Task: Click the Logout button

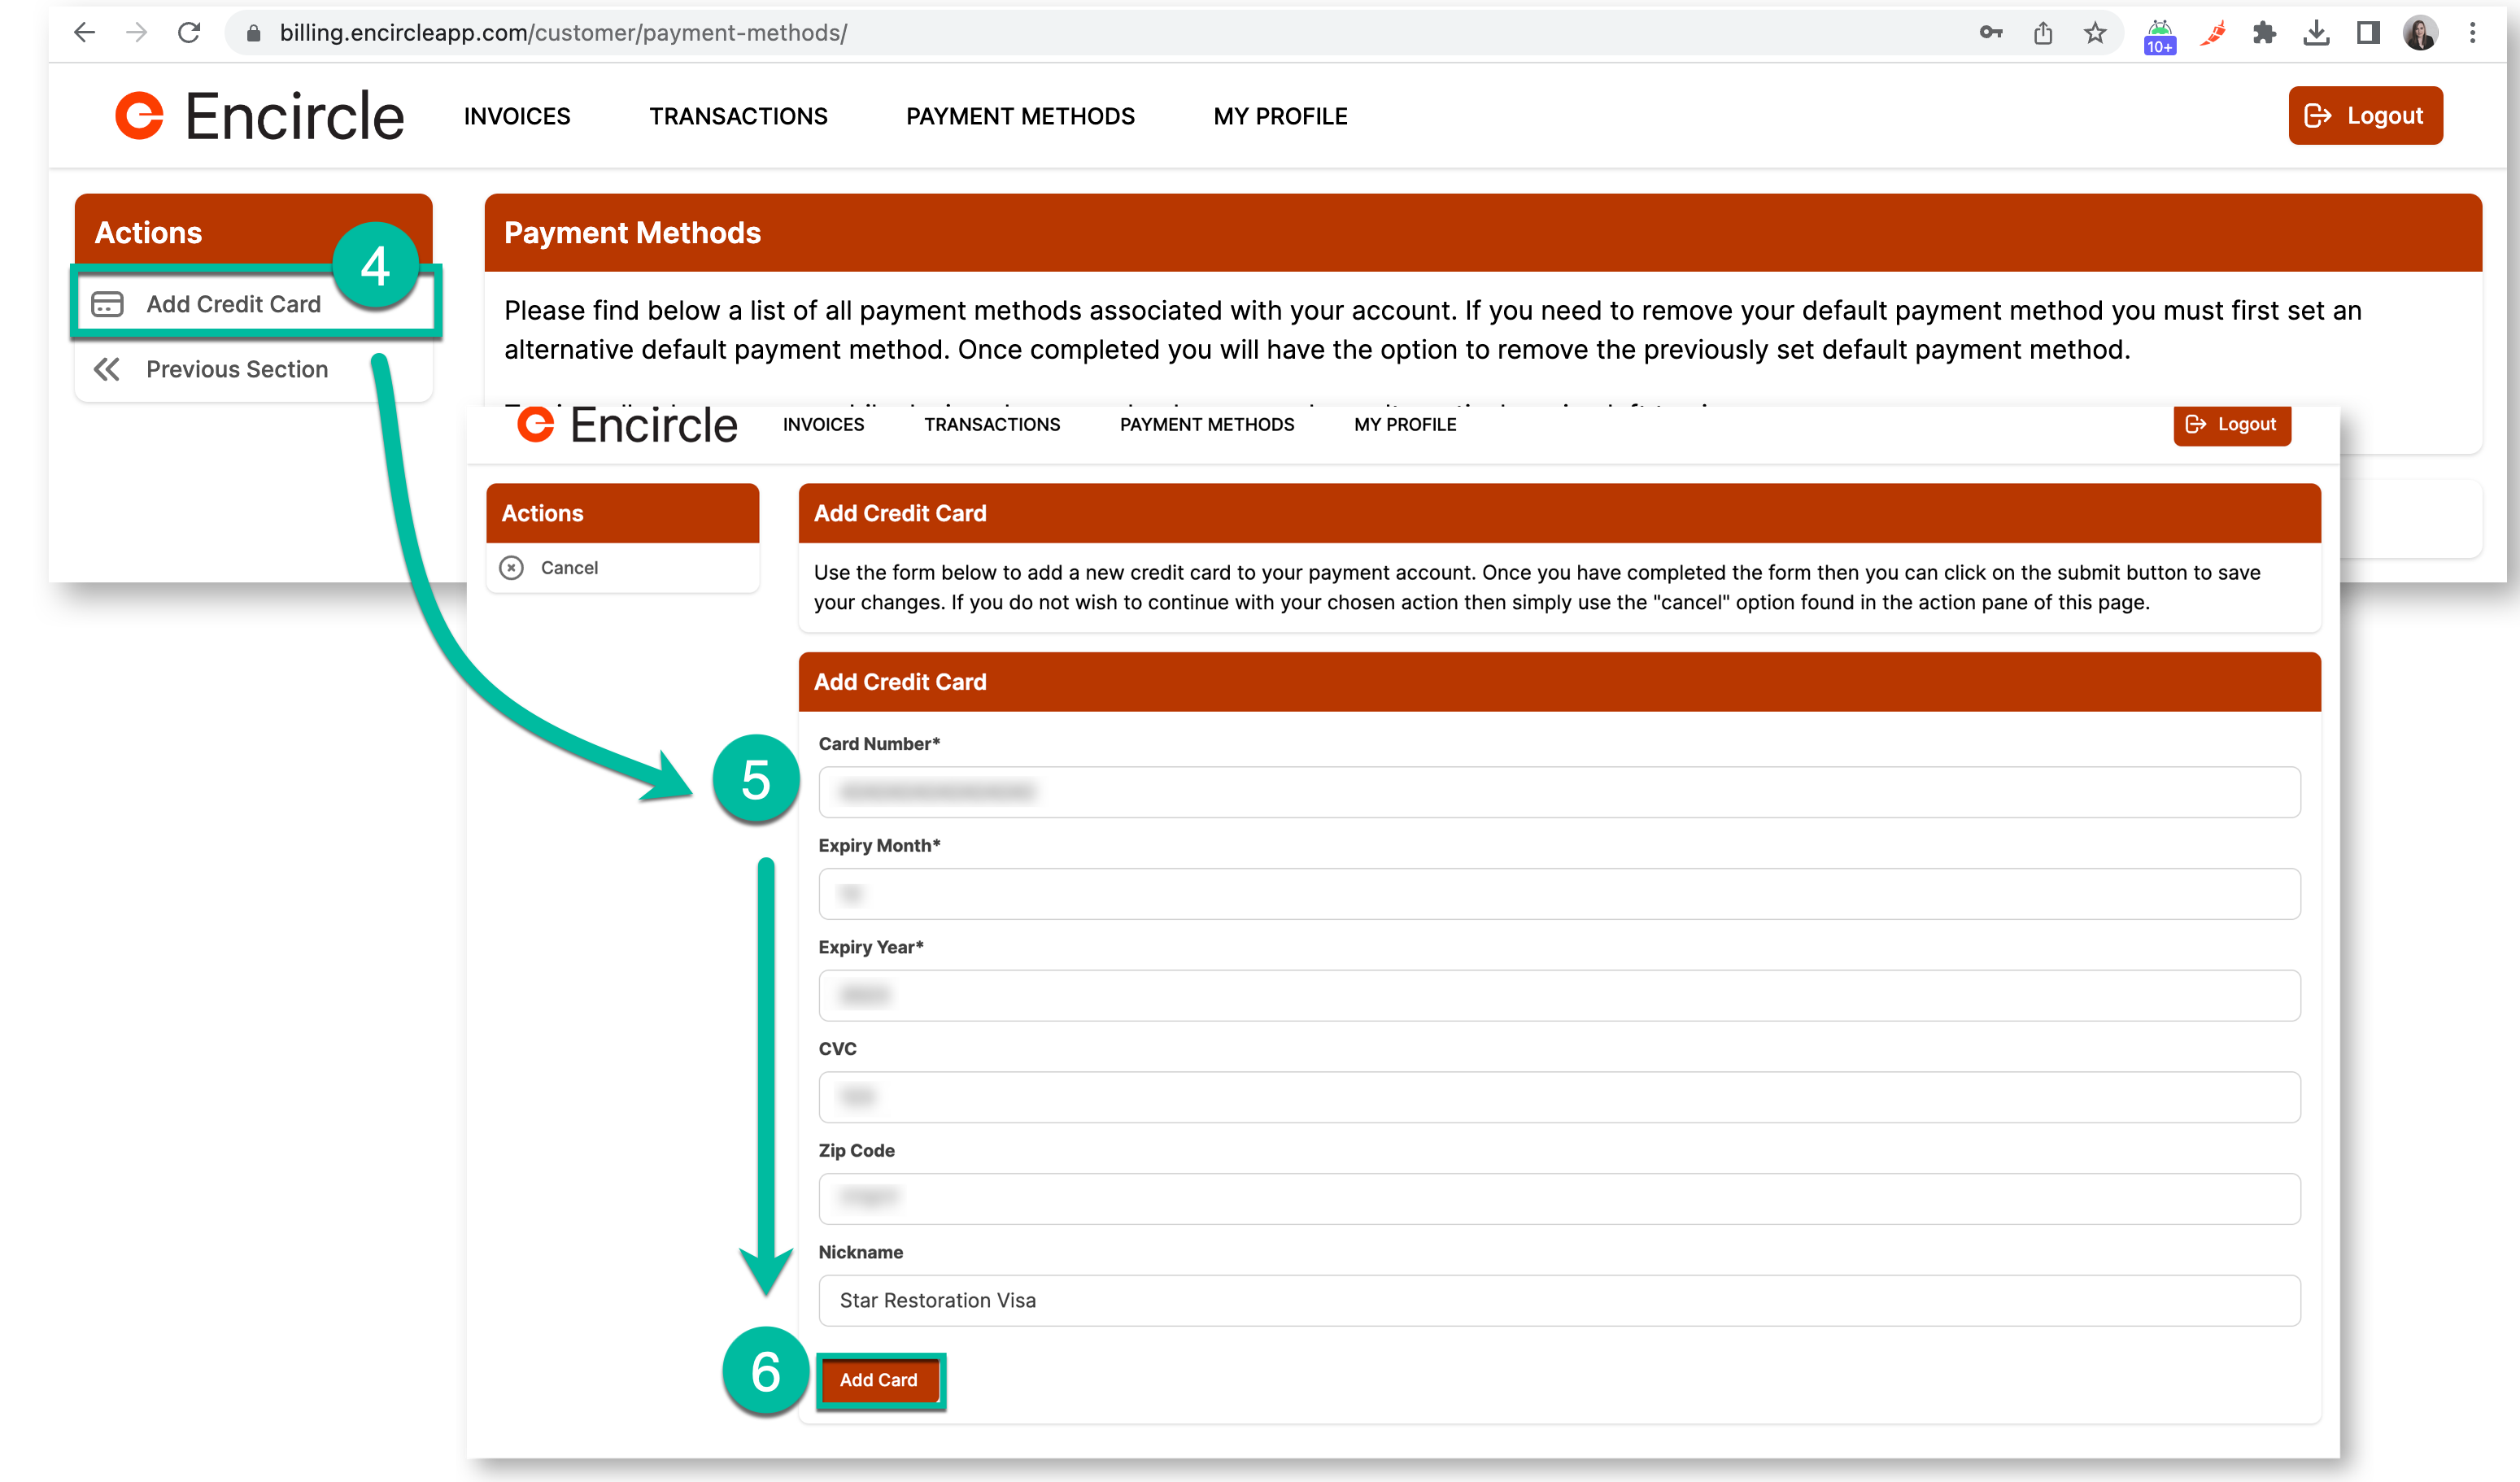Action: 2365,115
